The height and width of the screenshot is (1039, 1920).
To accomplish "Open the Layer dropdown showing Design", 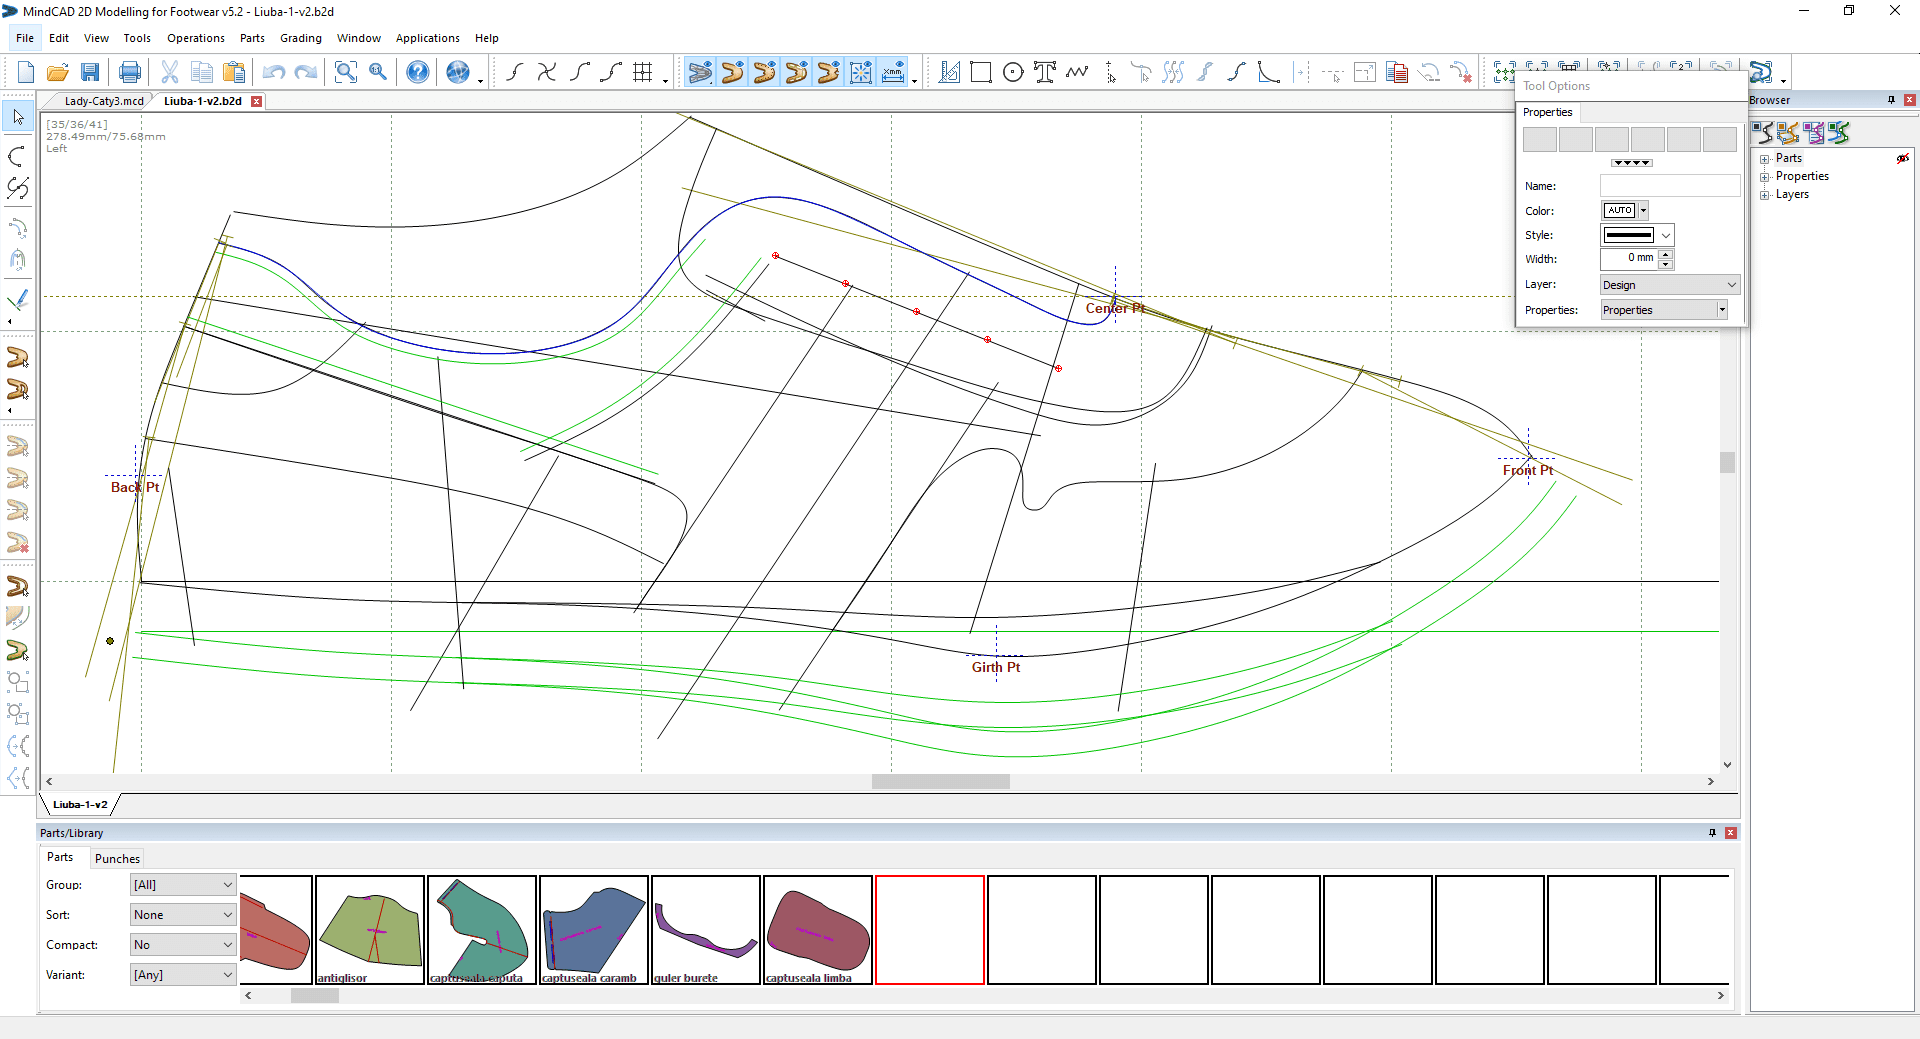I will [x=1669, y=285].
